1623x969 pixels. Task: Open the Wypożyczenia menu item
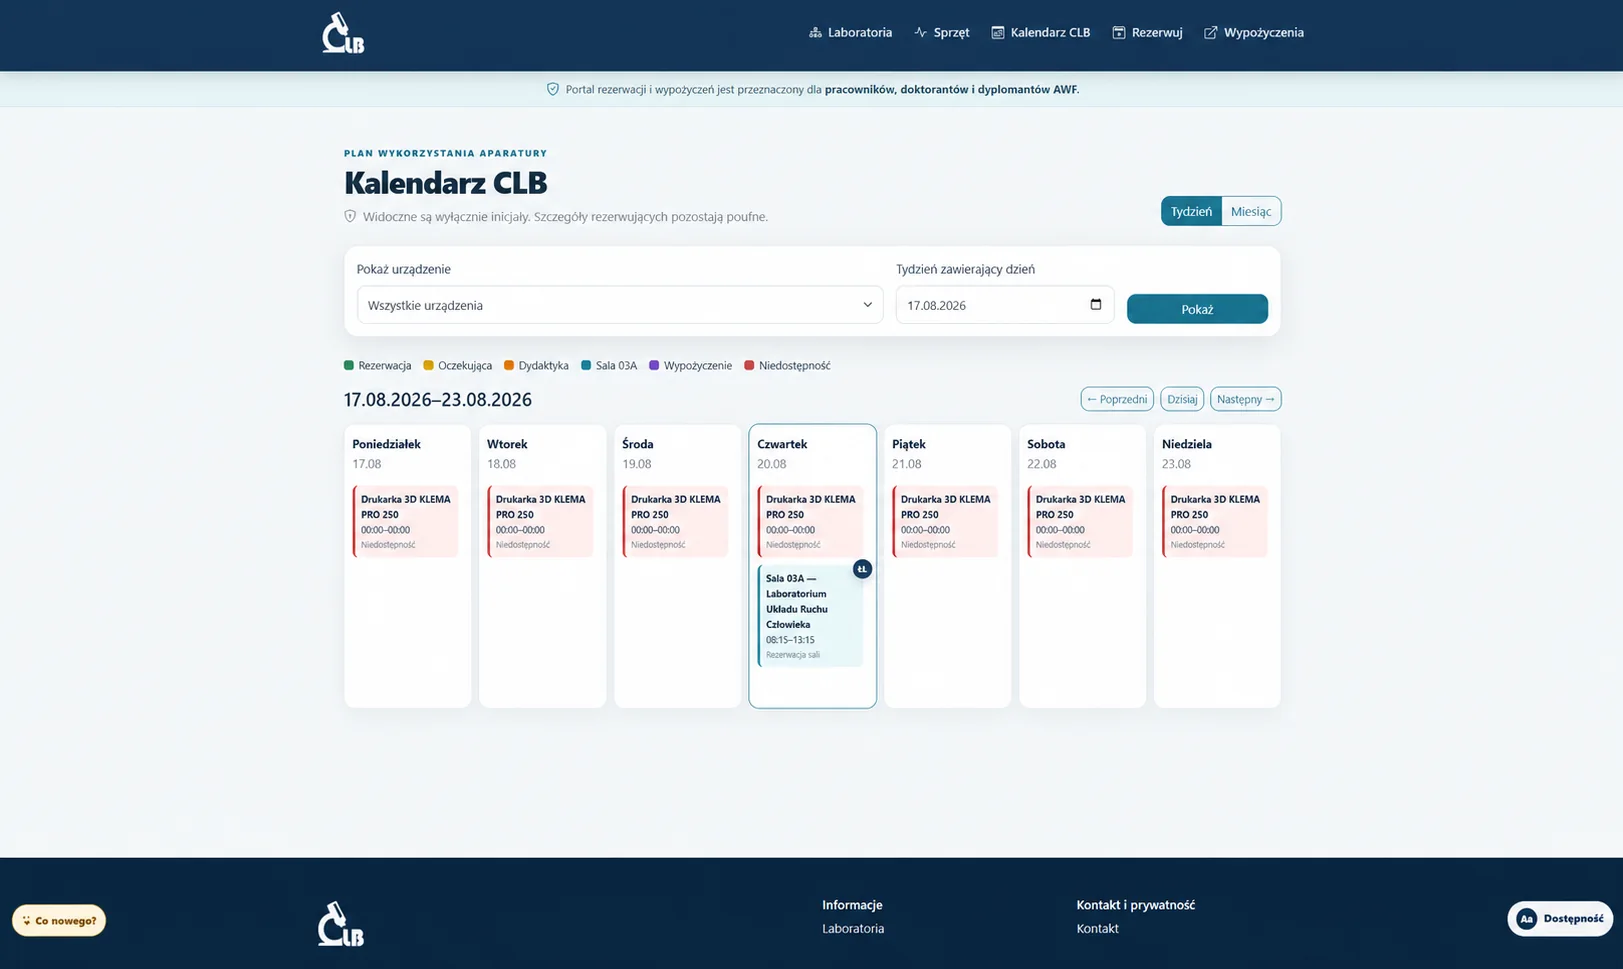[1254, 33]
